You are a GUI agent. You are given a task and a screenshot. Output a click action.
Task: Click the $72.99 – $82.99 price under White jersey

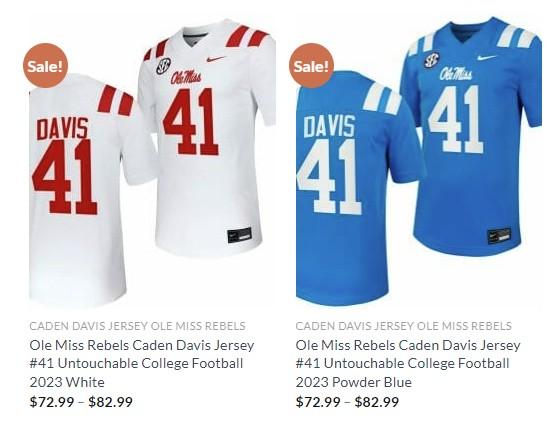pos(81,402)
